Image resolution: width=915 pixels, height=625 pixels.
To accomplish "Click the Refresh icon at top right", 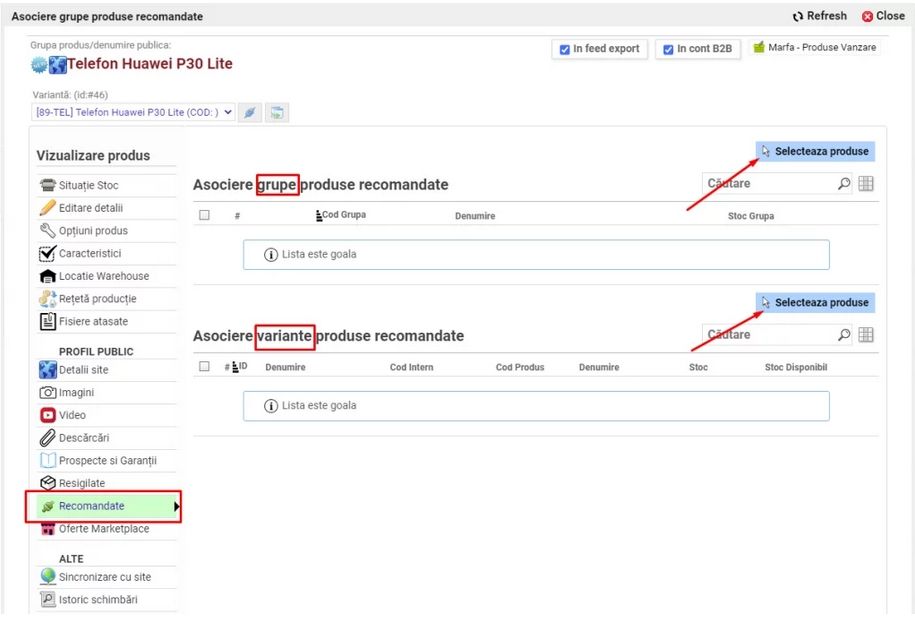I will [798, 16].
